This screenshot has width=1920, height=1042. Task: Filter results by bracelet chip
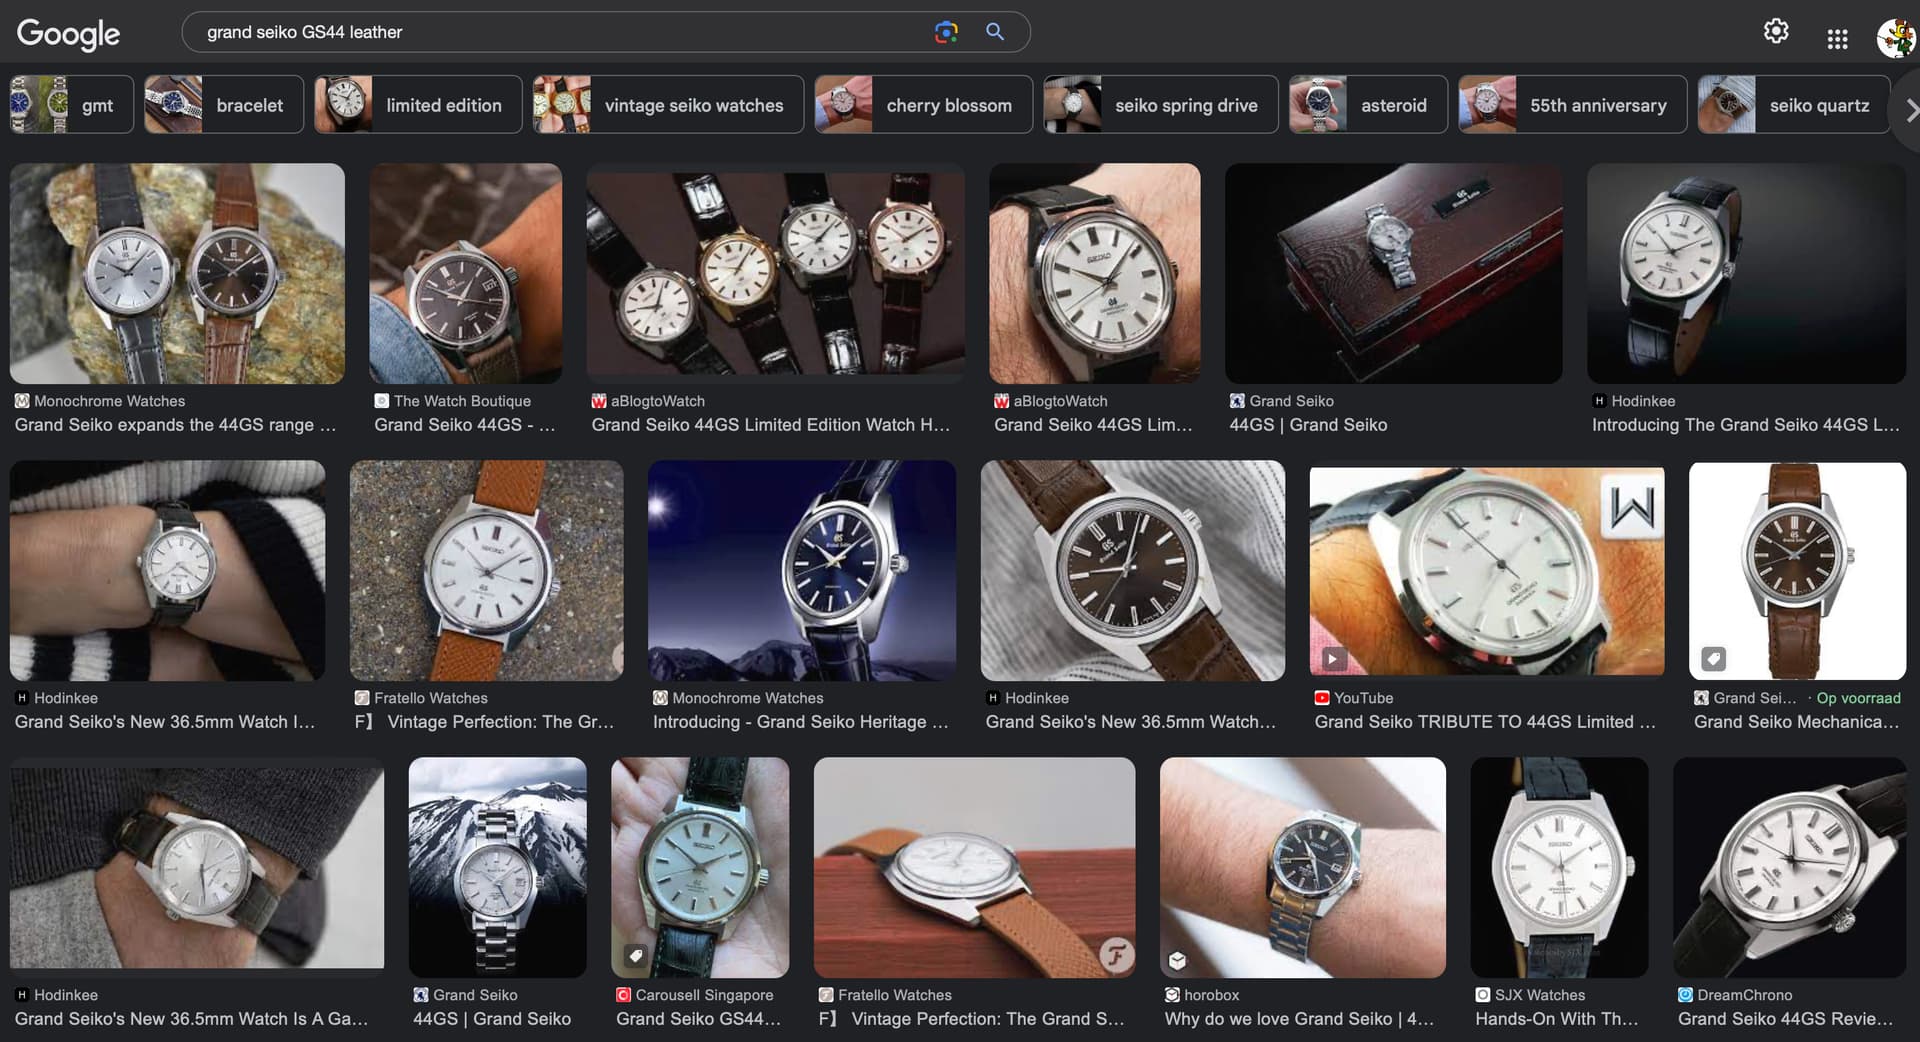click(x=224, y=105)
